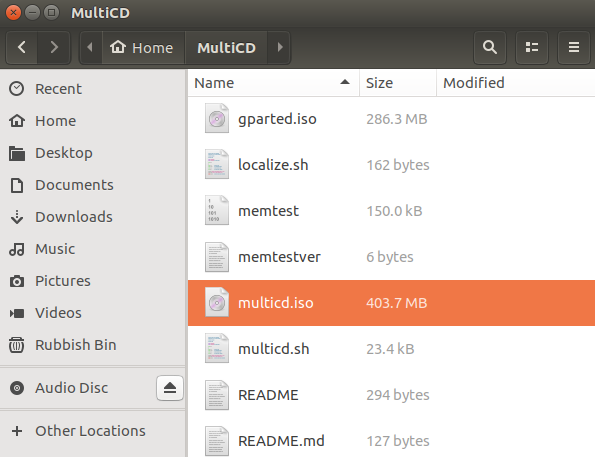
Task: Expand path bar with right small arrow
Action: 280,47
